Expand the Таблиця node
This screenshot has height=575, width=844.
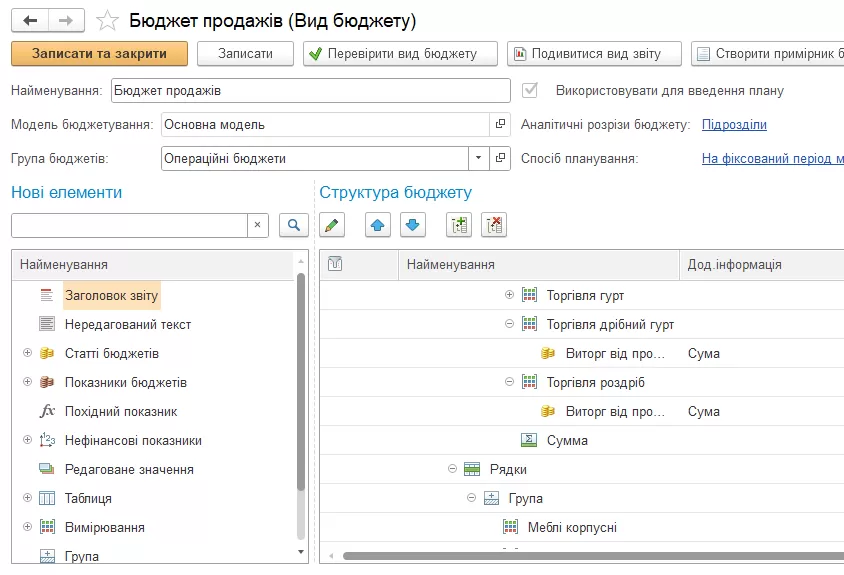pyautogui.click(x=27, y=498)
